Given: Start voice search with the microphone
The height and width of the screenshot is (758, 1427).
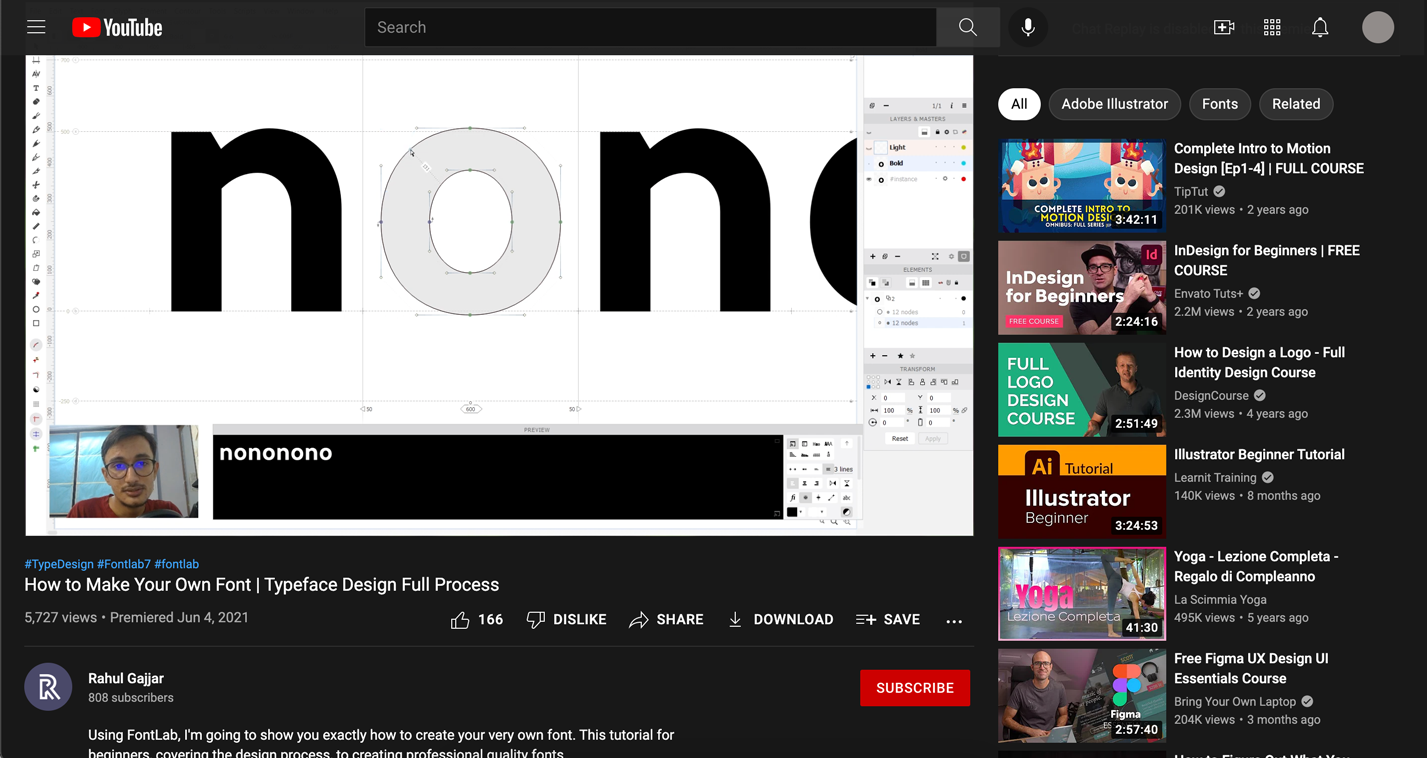Looking at the screenshot, I should (1028, 28).
